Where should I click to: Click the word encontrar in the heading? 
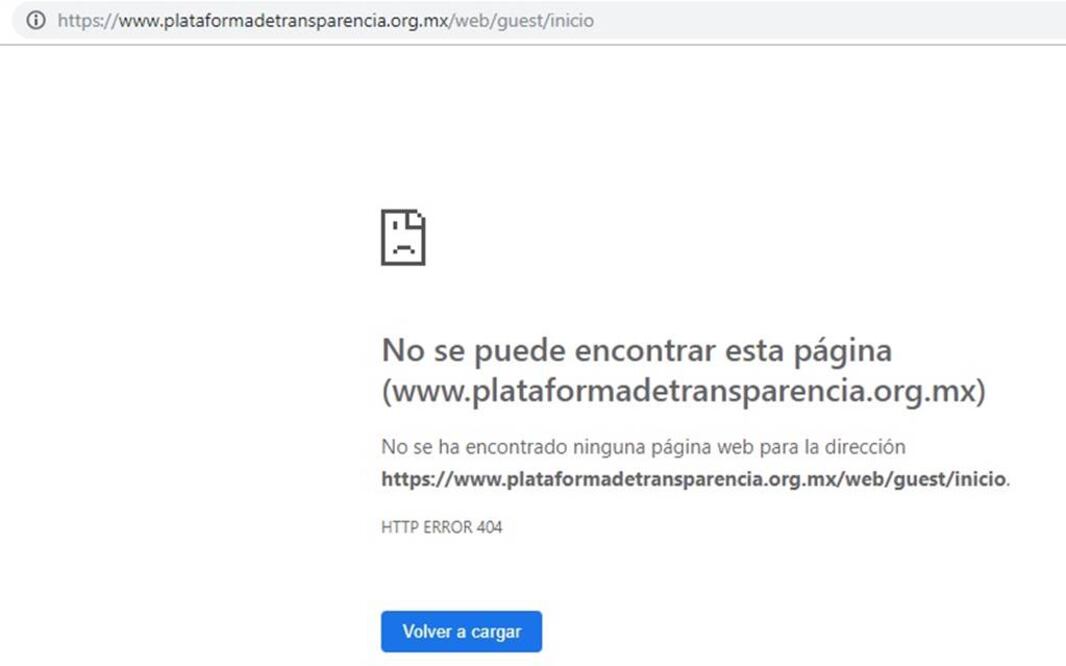[645, 351]
